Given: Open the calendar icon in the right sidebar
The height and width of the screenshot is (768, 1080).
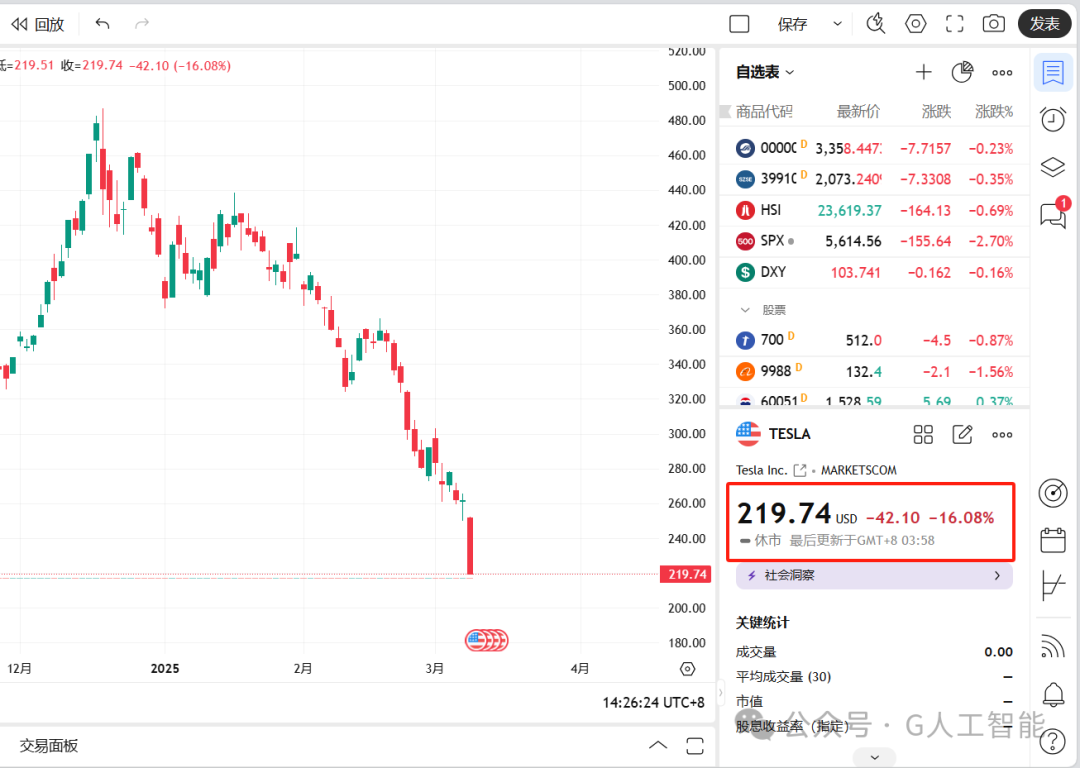Looking at the screenshot, I should (1052, 540).
